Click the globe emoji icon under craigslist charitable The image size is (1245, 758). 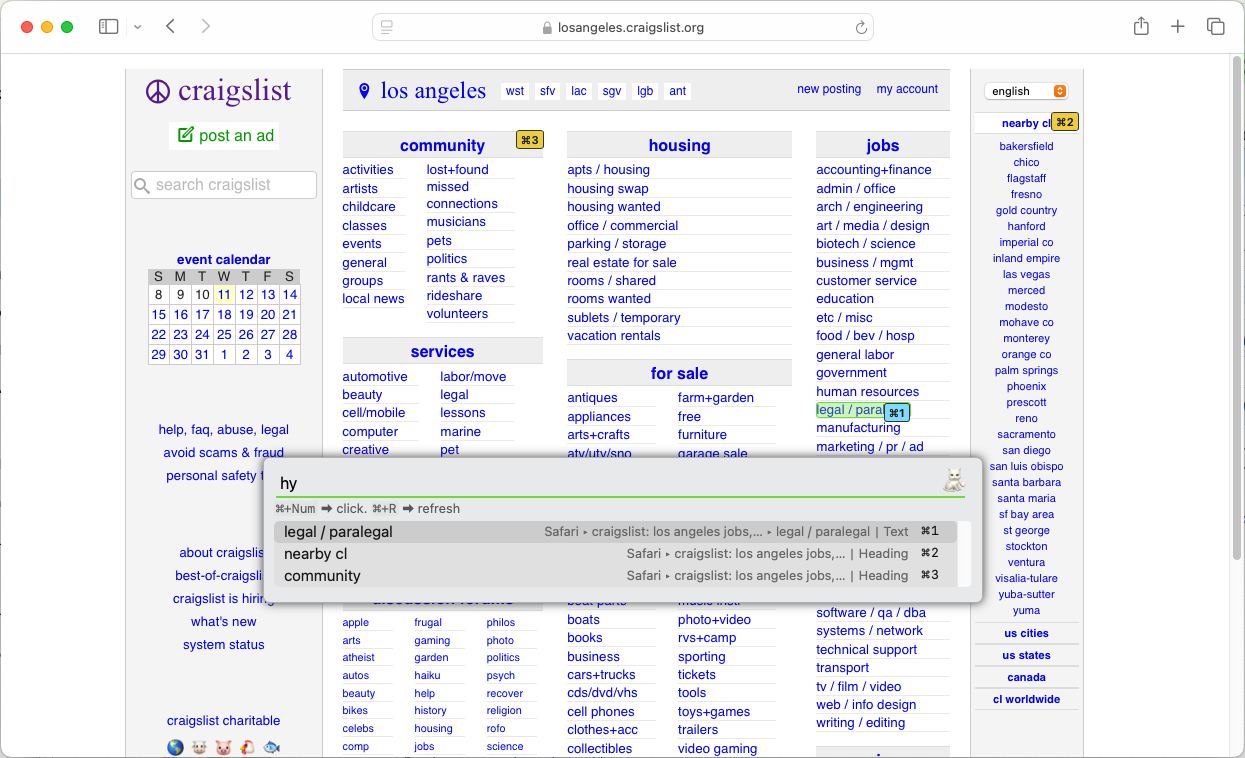click(x=175, y=747)
